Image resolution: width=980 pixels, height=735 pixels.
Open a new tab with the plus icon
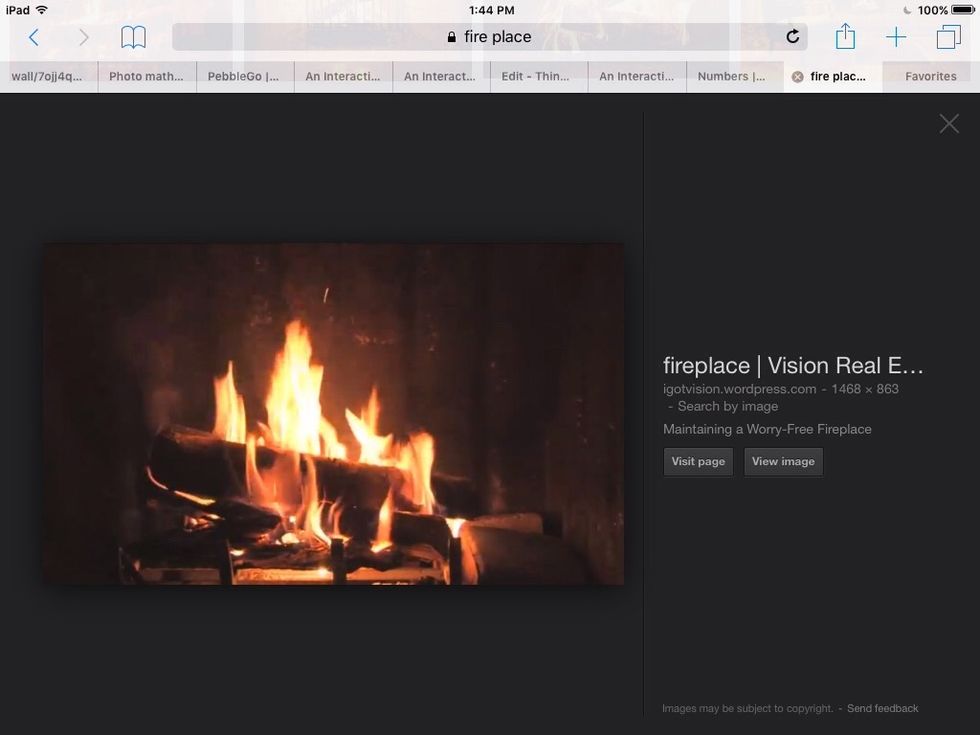point(896,37)
